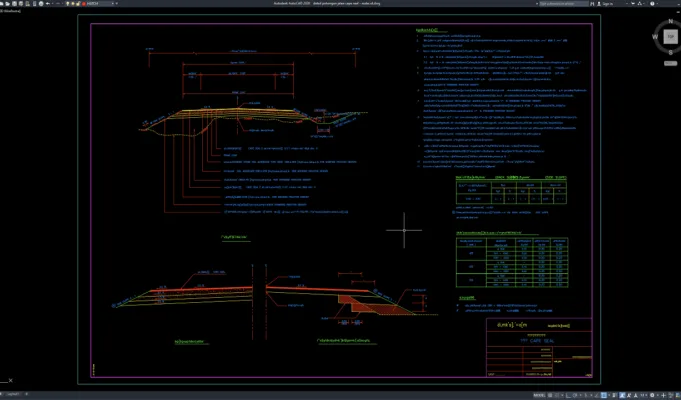The height and width of the screenshot is (400, 681).
Task: Click the N compass direction on ViewCube
Action: tap(671, 21)
